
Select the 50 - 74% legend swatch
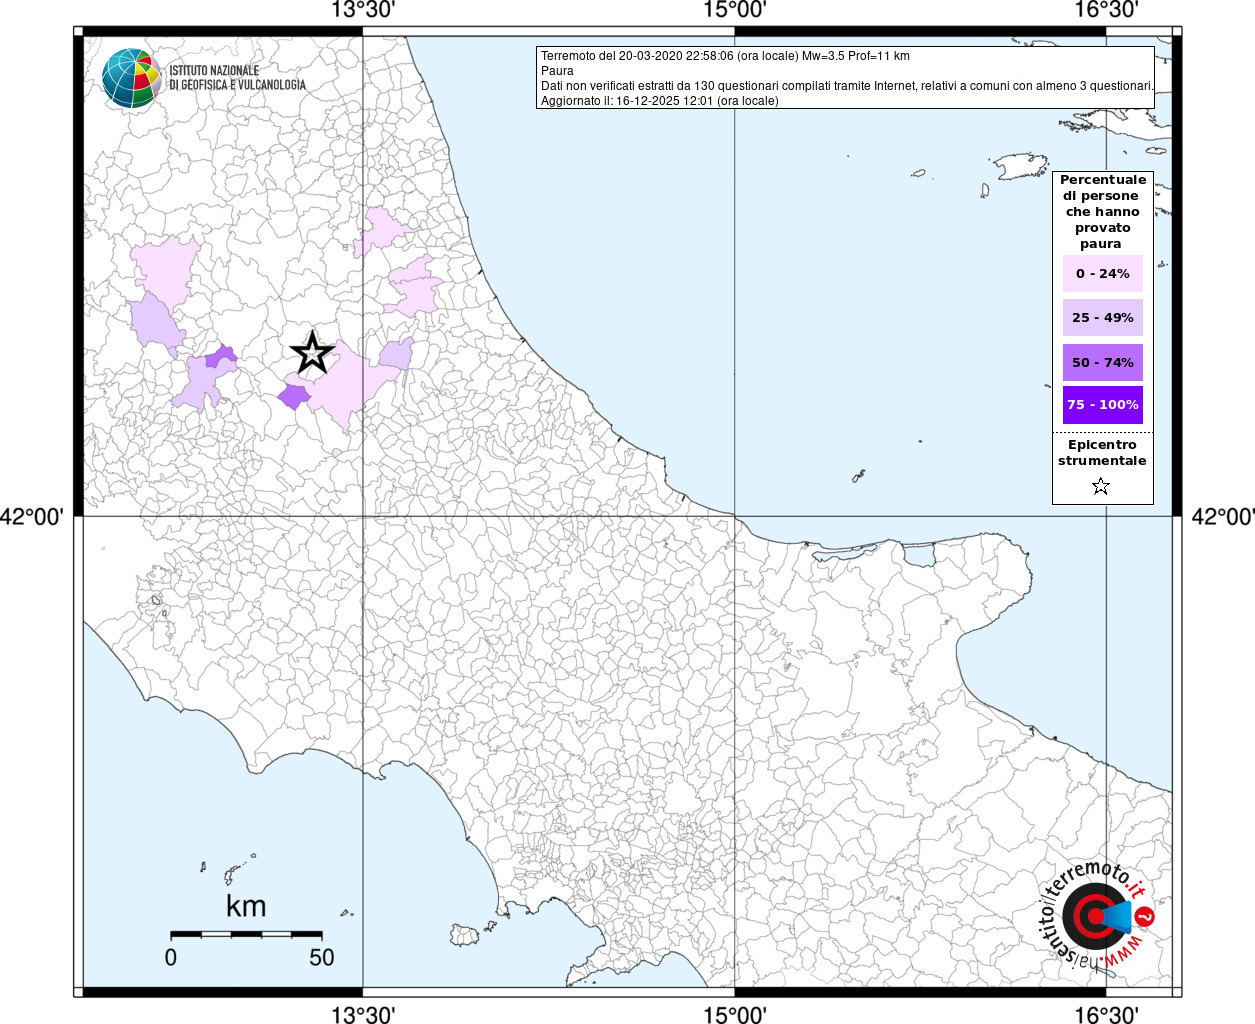[1102, 362]
